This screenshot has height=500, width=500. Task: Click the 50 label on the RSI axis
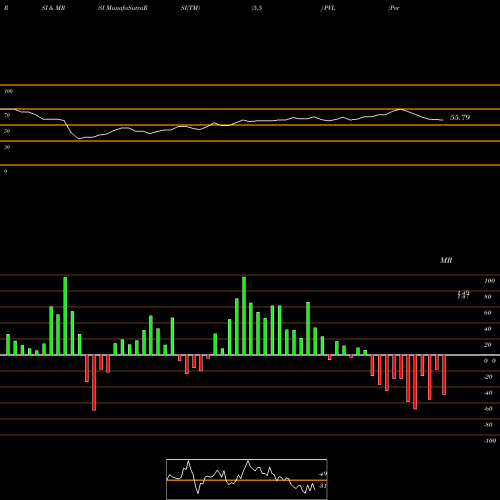7,131
